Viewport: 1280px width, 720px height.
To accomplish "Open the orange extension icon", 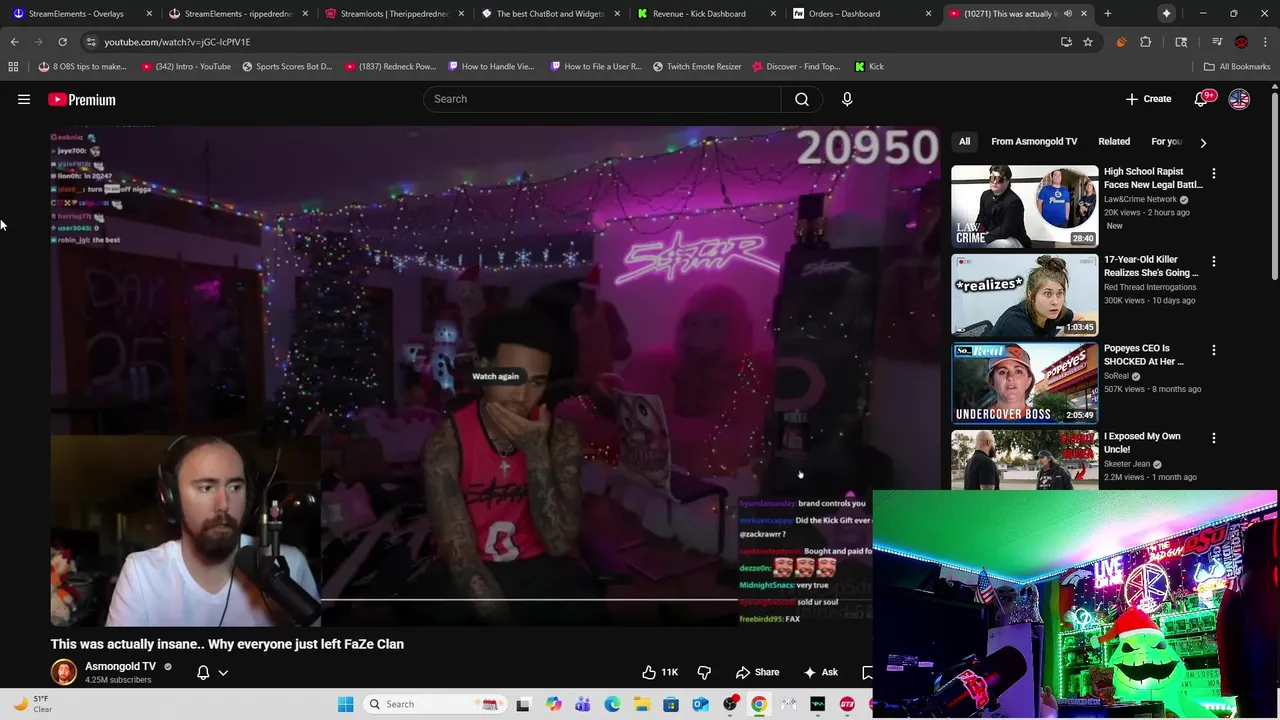I will pyautogui.click(x=1121, y=42).
